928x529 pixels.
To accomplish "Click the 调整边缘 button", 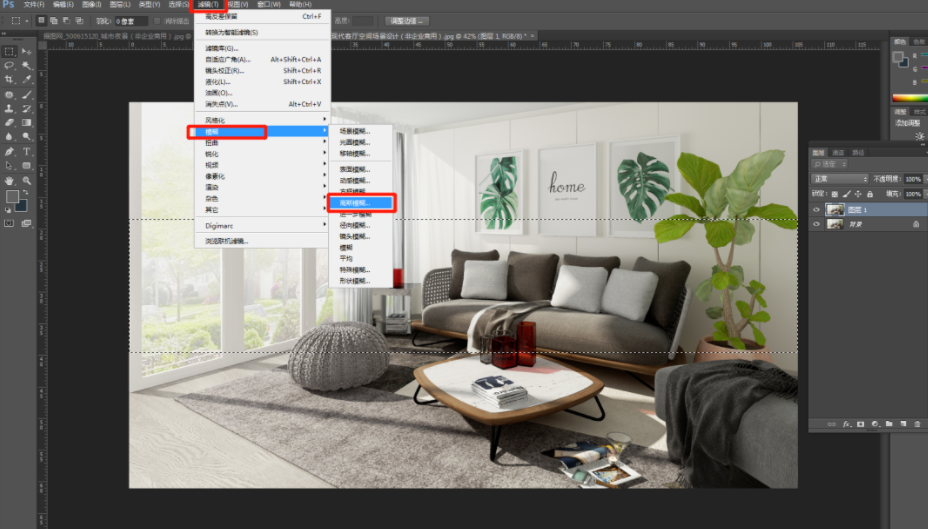I will [406, 21].
